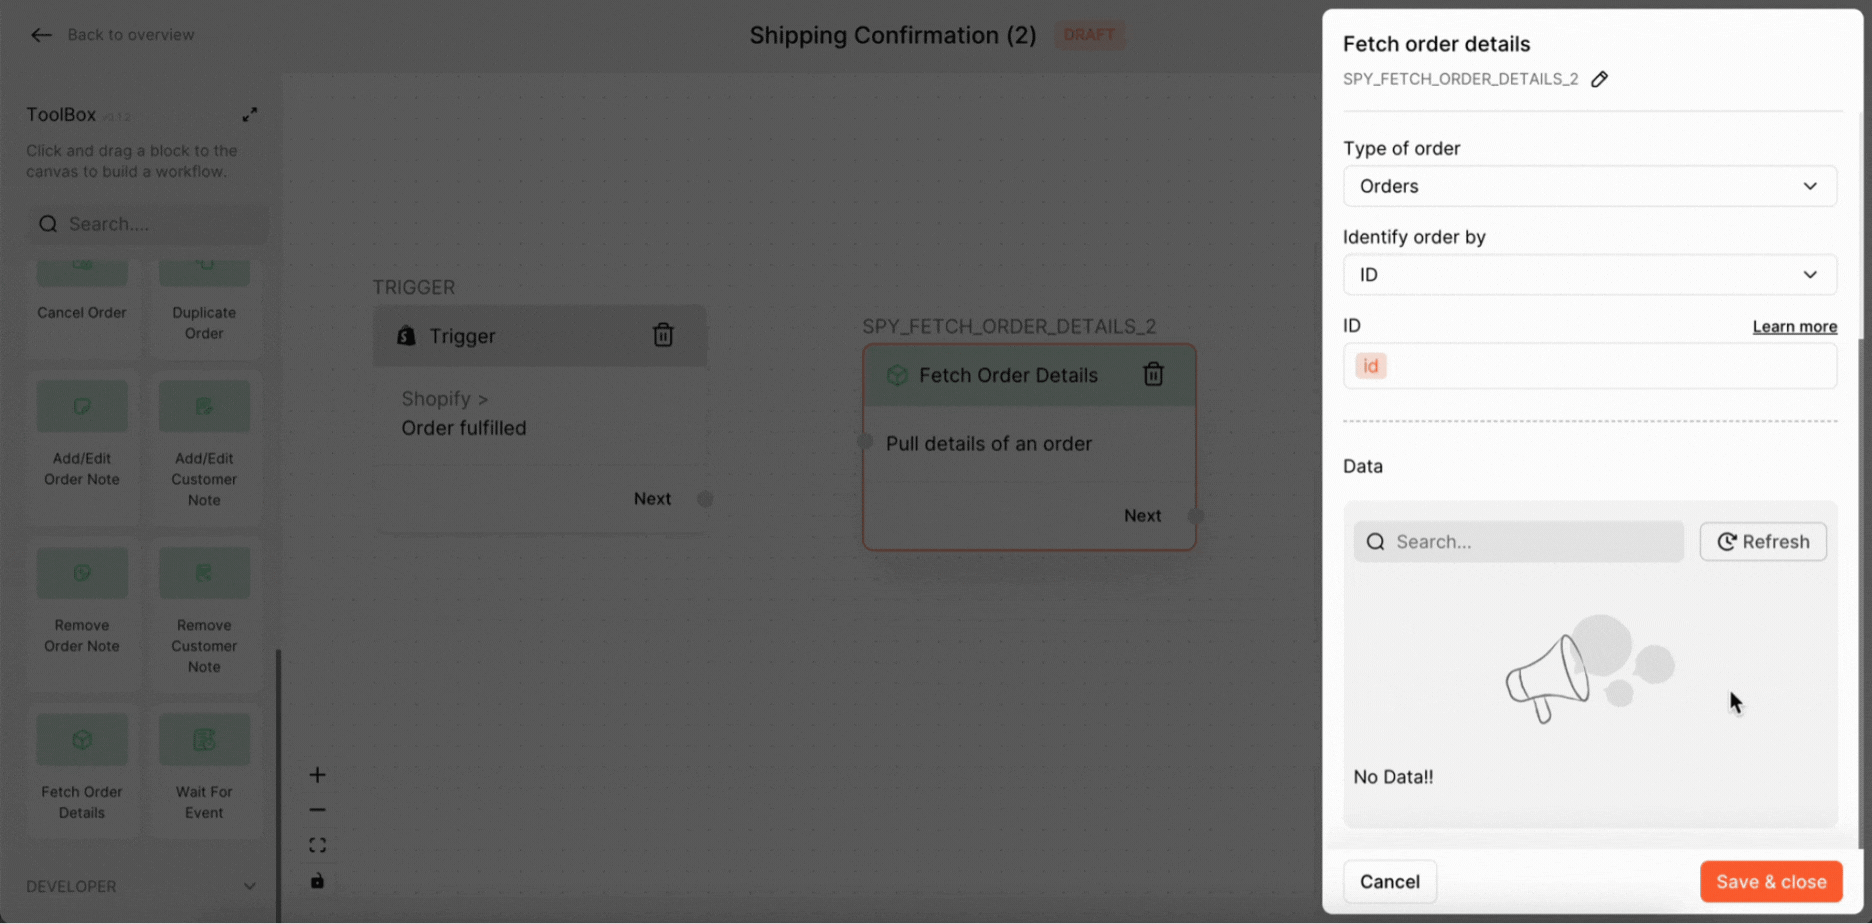Select the Wait For Event block icon
Screen dimensions: 1872x924
204,740
